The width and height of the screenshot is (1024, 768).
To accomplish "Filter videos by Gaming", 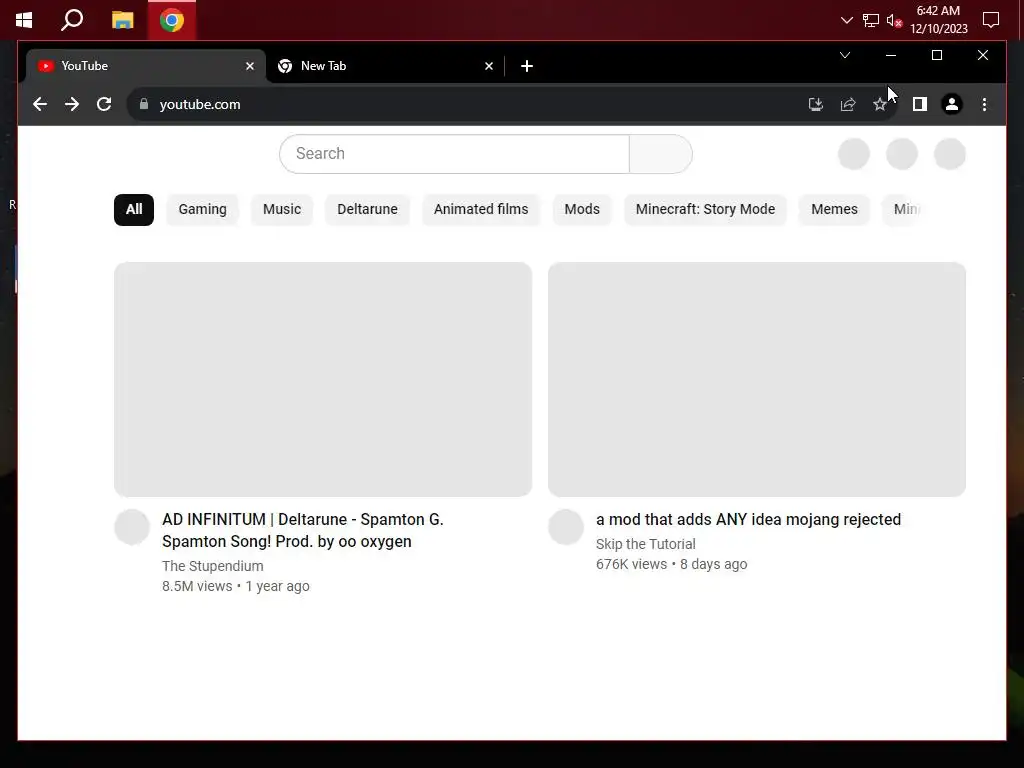I will pos(202,210).
